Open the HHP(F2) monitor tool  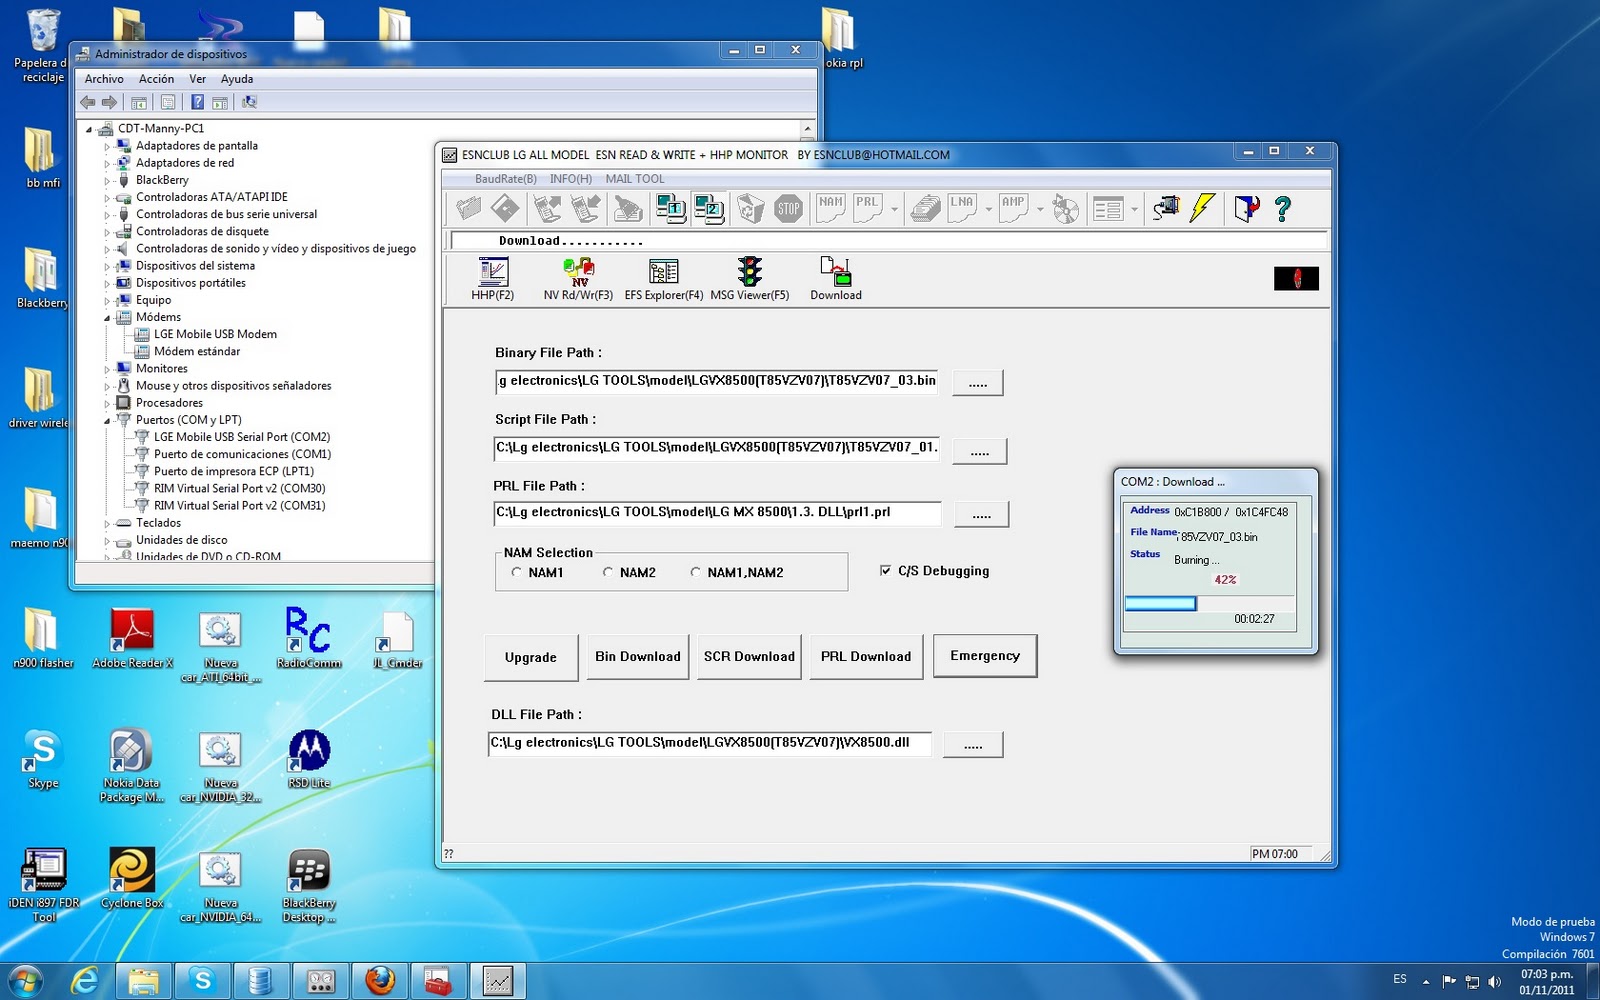point(493,278)
